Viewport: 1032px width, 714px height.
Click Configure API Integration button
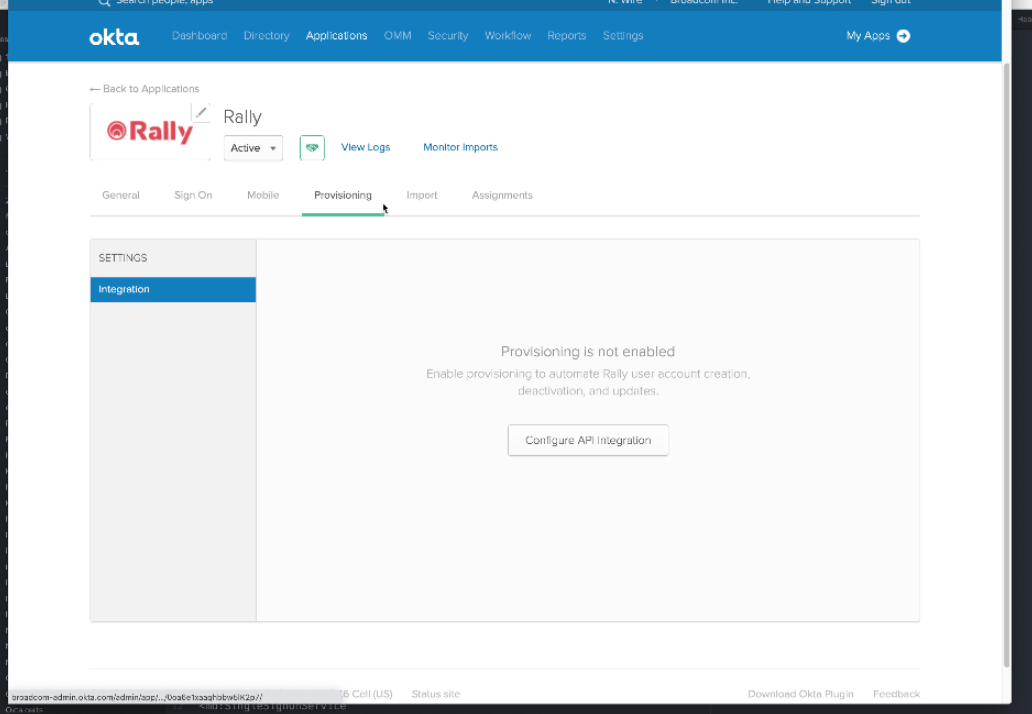[588, 440]
